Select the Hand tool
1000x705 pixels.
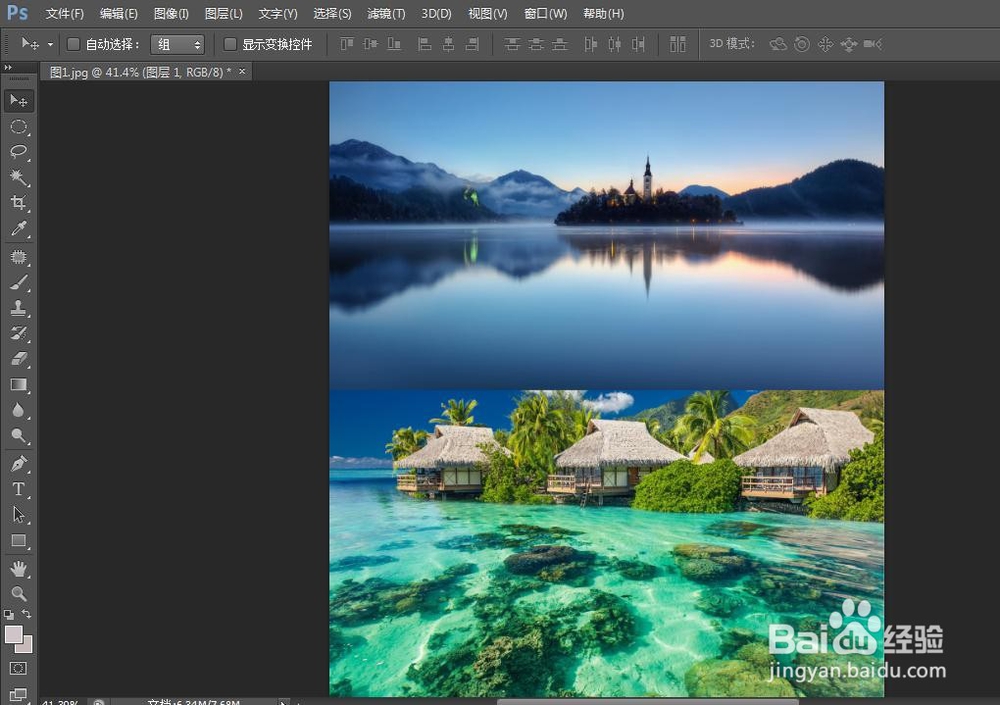[x=18, y=568]
